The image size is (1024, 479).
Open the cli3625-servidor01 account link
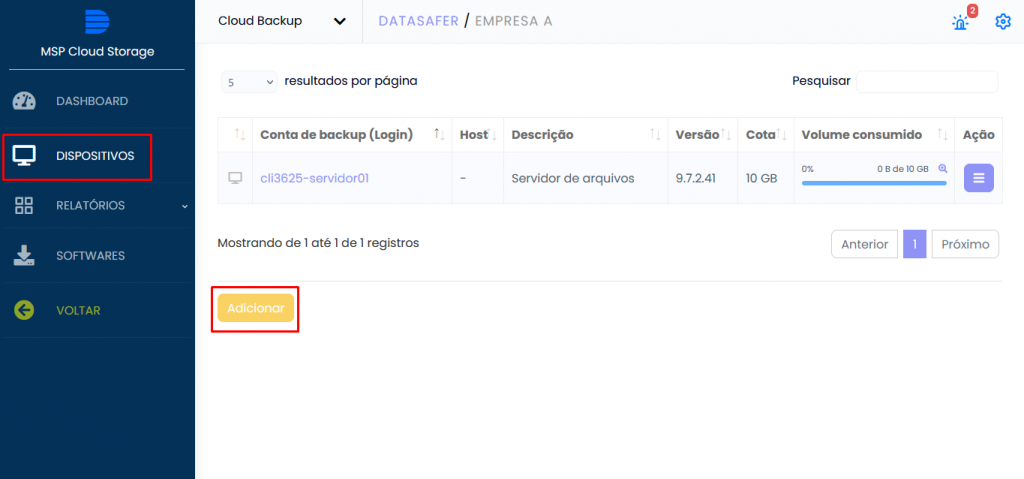315,178
